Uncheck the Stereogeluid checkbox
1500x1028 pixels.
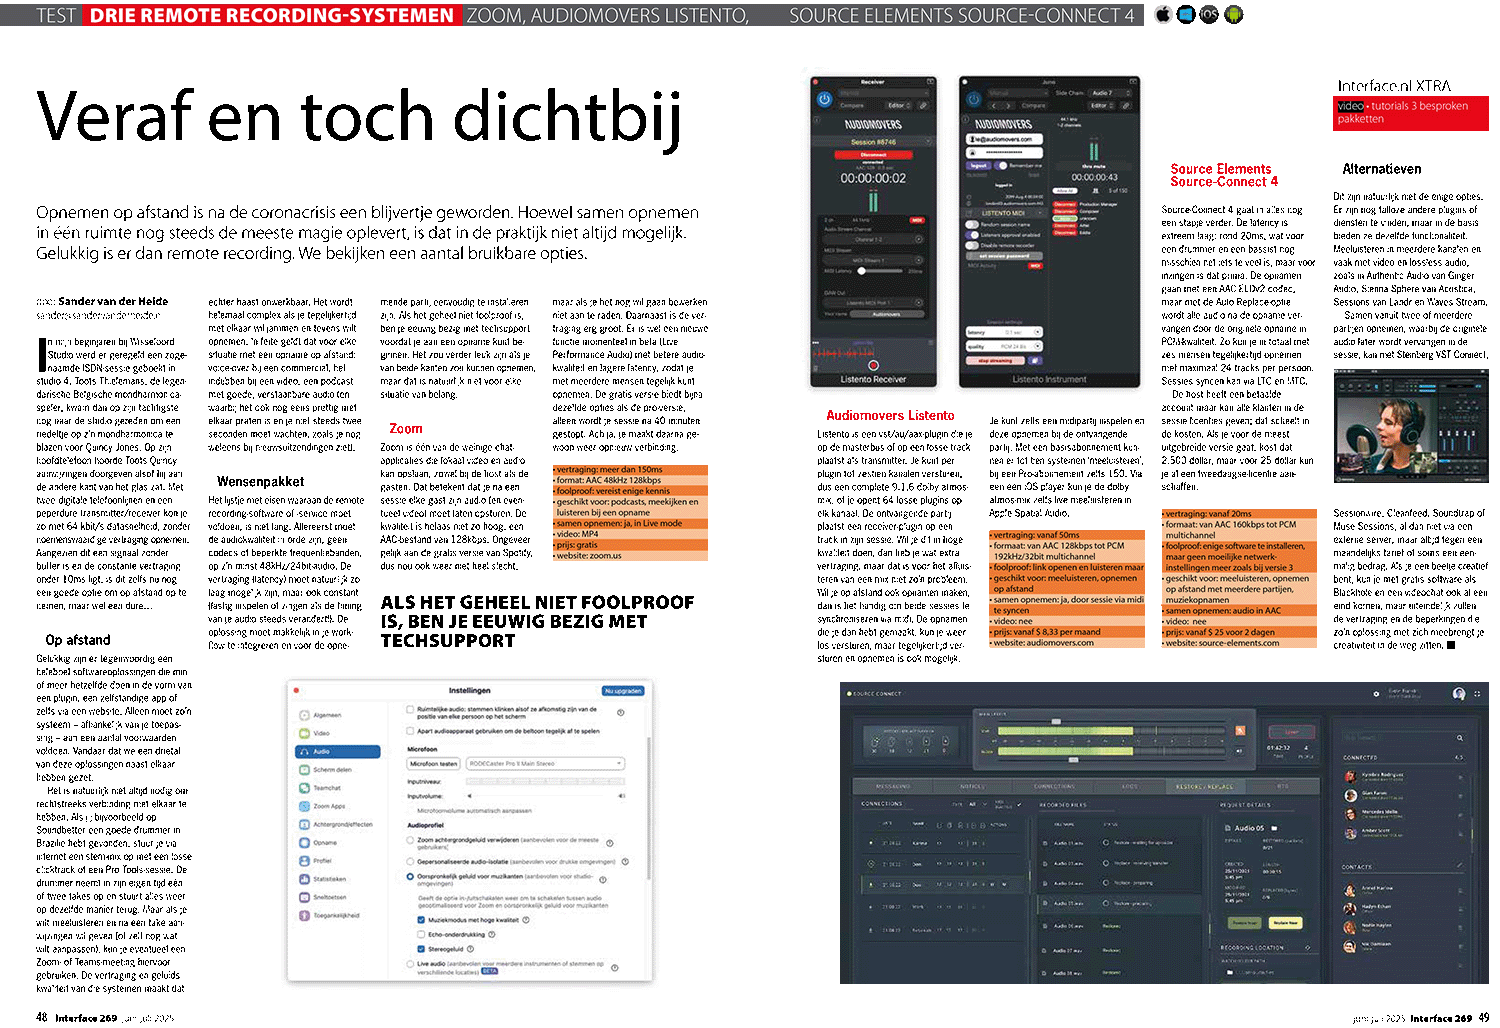[421, 949]
